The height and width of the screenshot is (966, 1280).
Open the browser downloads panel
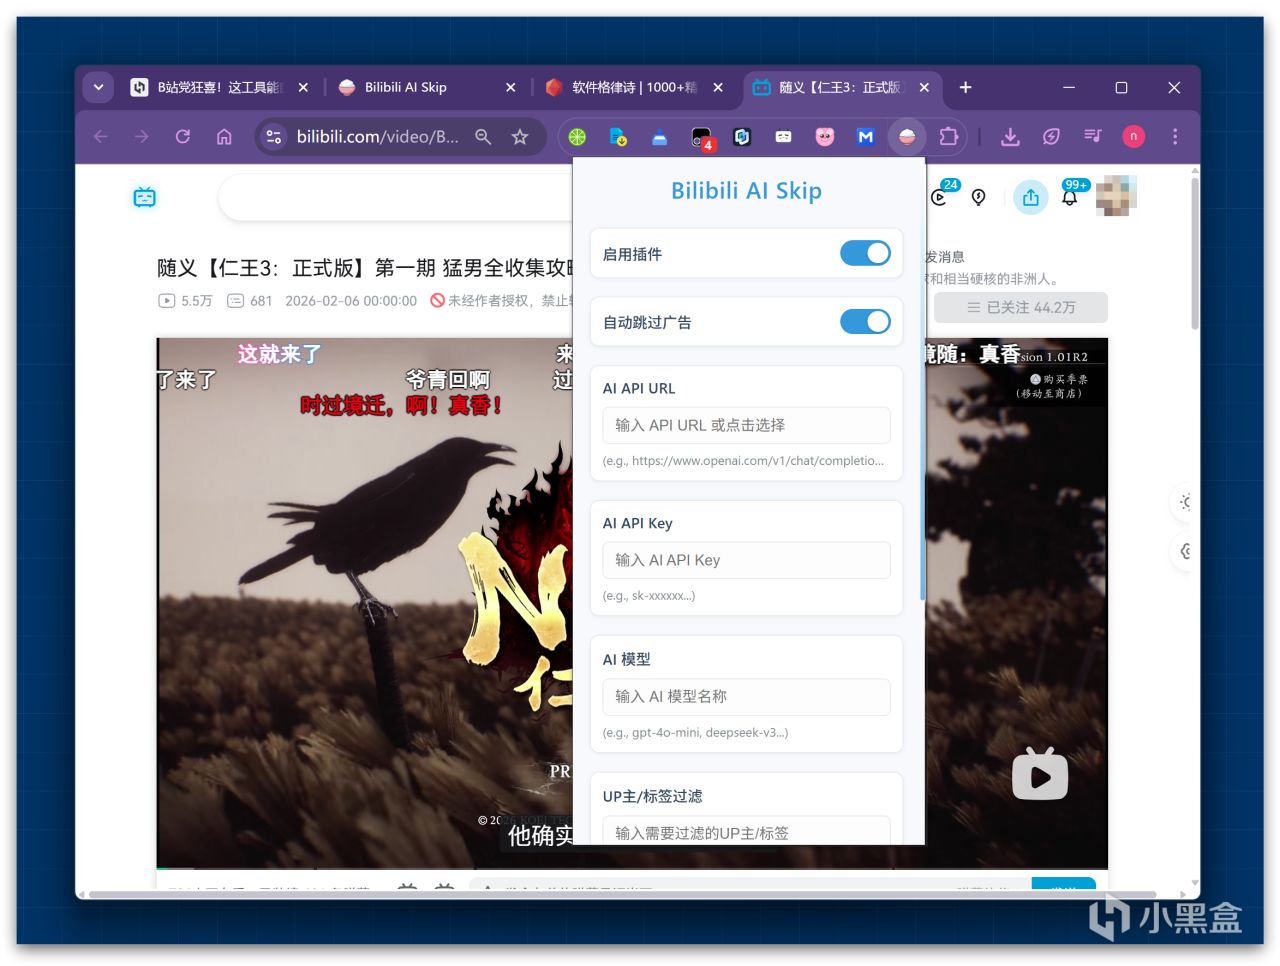tap(1010, 137)
